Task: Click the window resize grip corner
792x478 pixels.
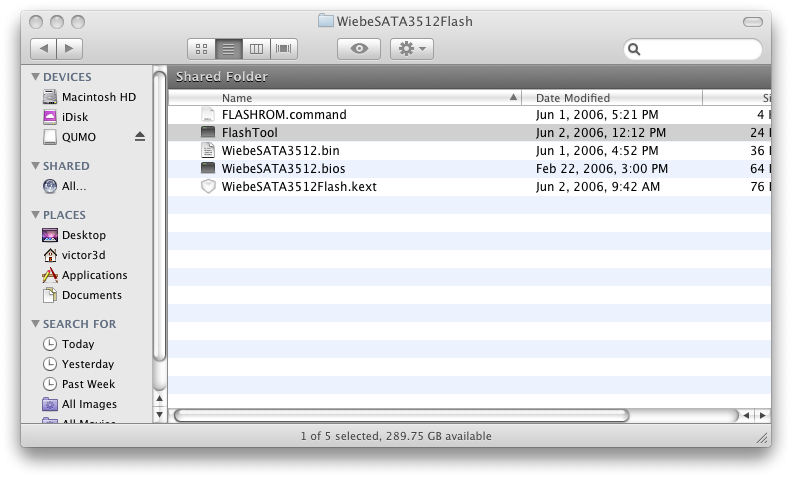Action: pos(762,438)
